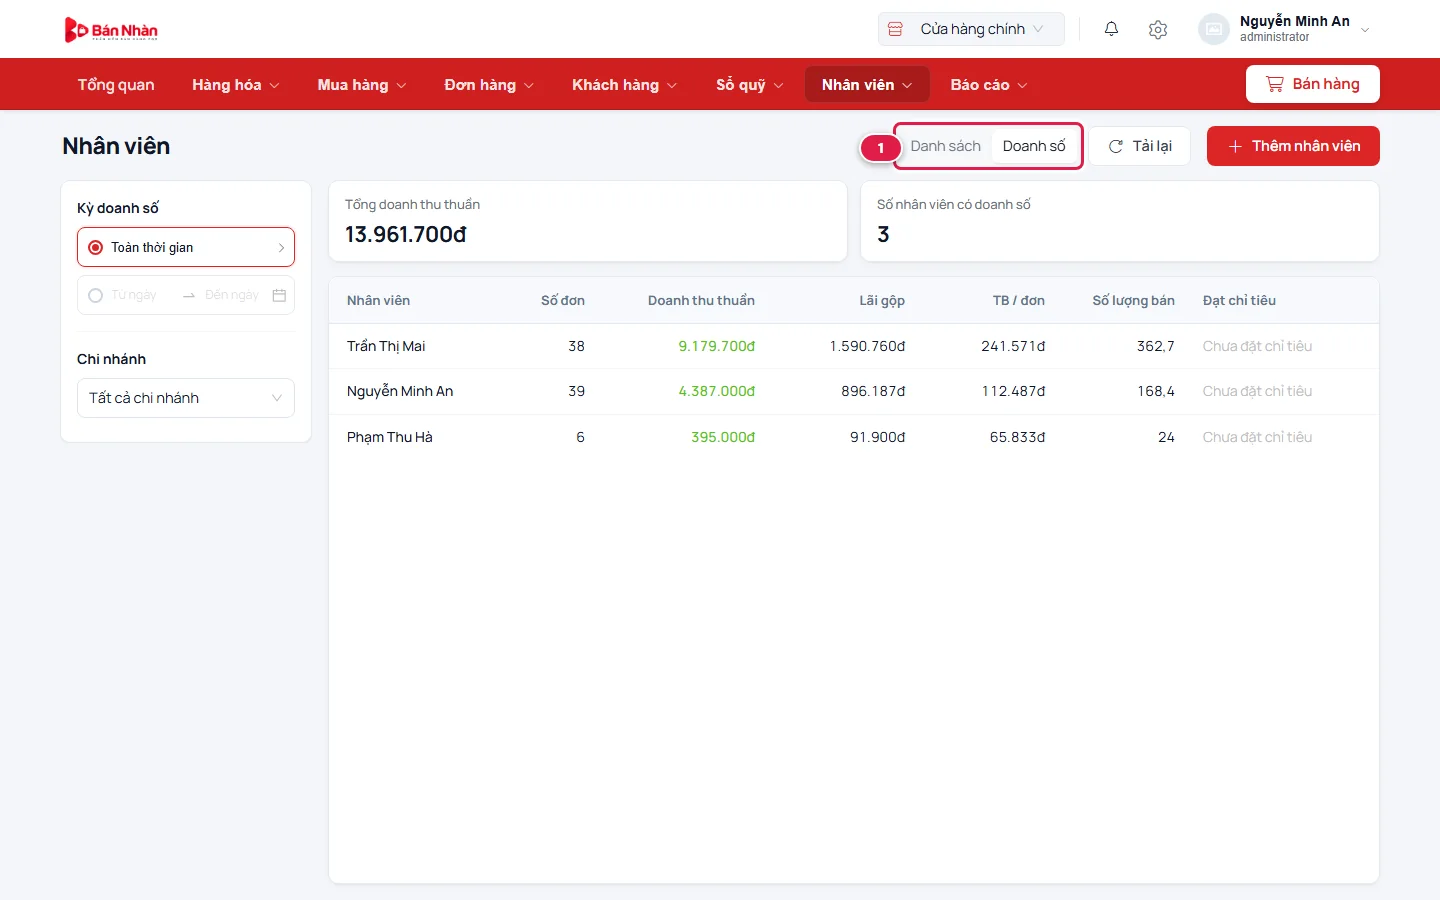The image size is (1440, 900).
Task: Click the calendar icon in date range
Action: point(279,295)
